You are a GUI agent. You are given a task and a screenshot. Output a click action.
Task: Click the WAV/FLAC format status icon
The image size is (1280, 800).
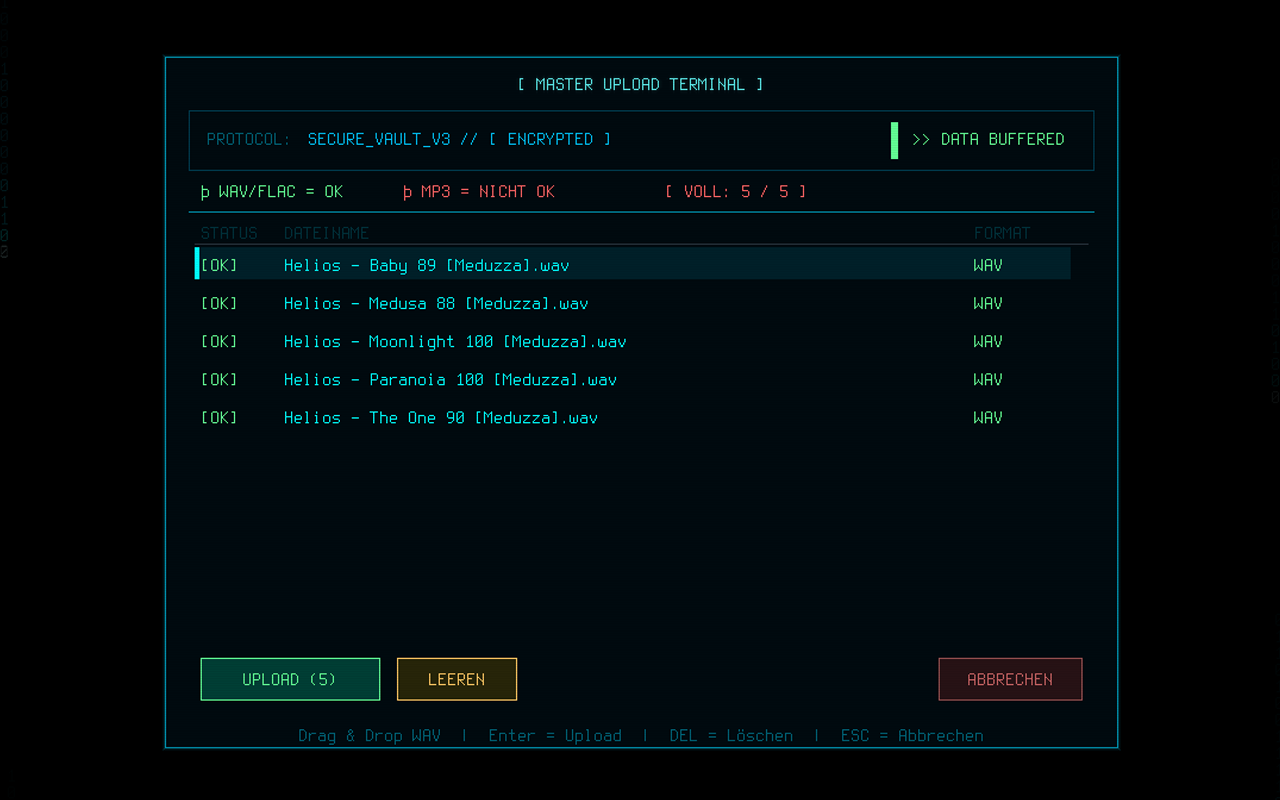(203, 191)
